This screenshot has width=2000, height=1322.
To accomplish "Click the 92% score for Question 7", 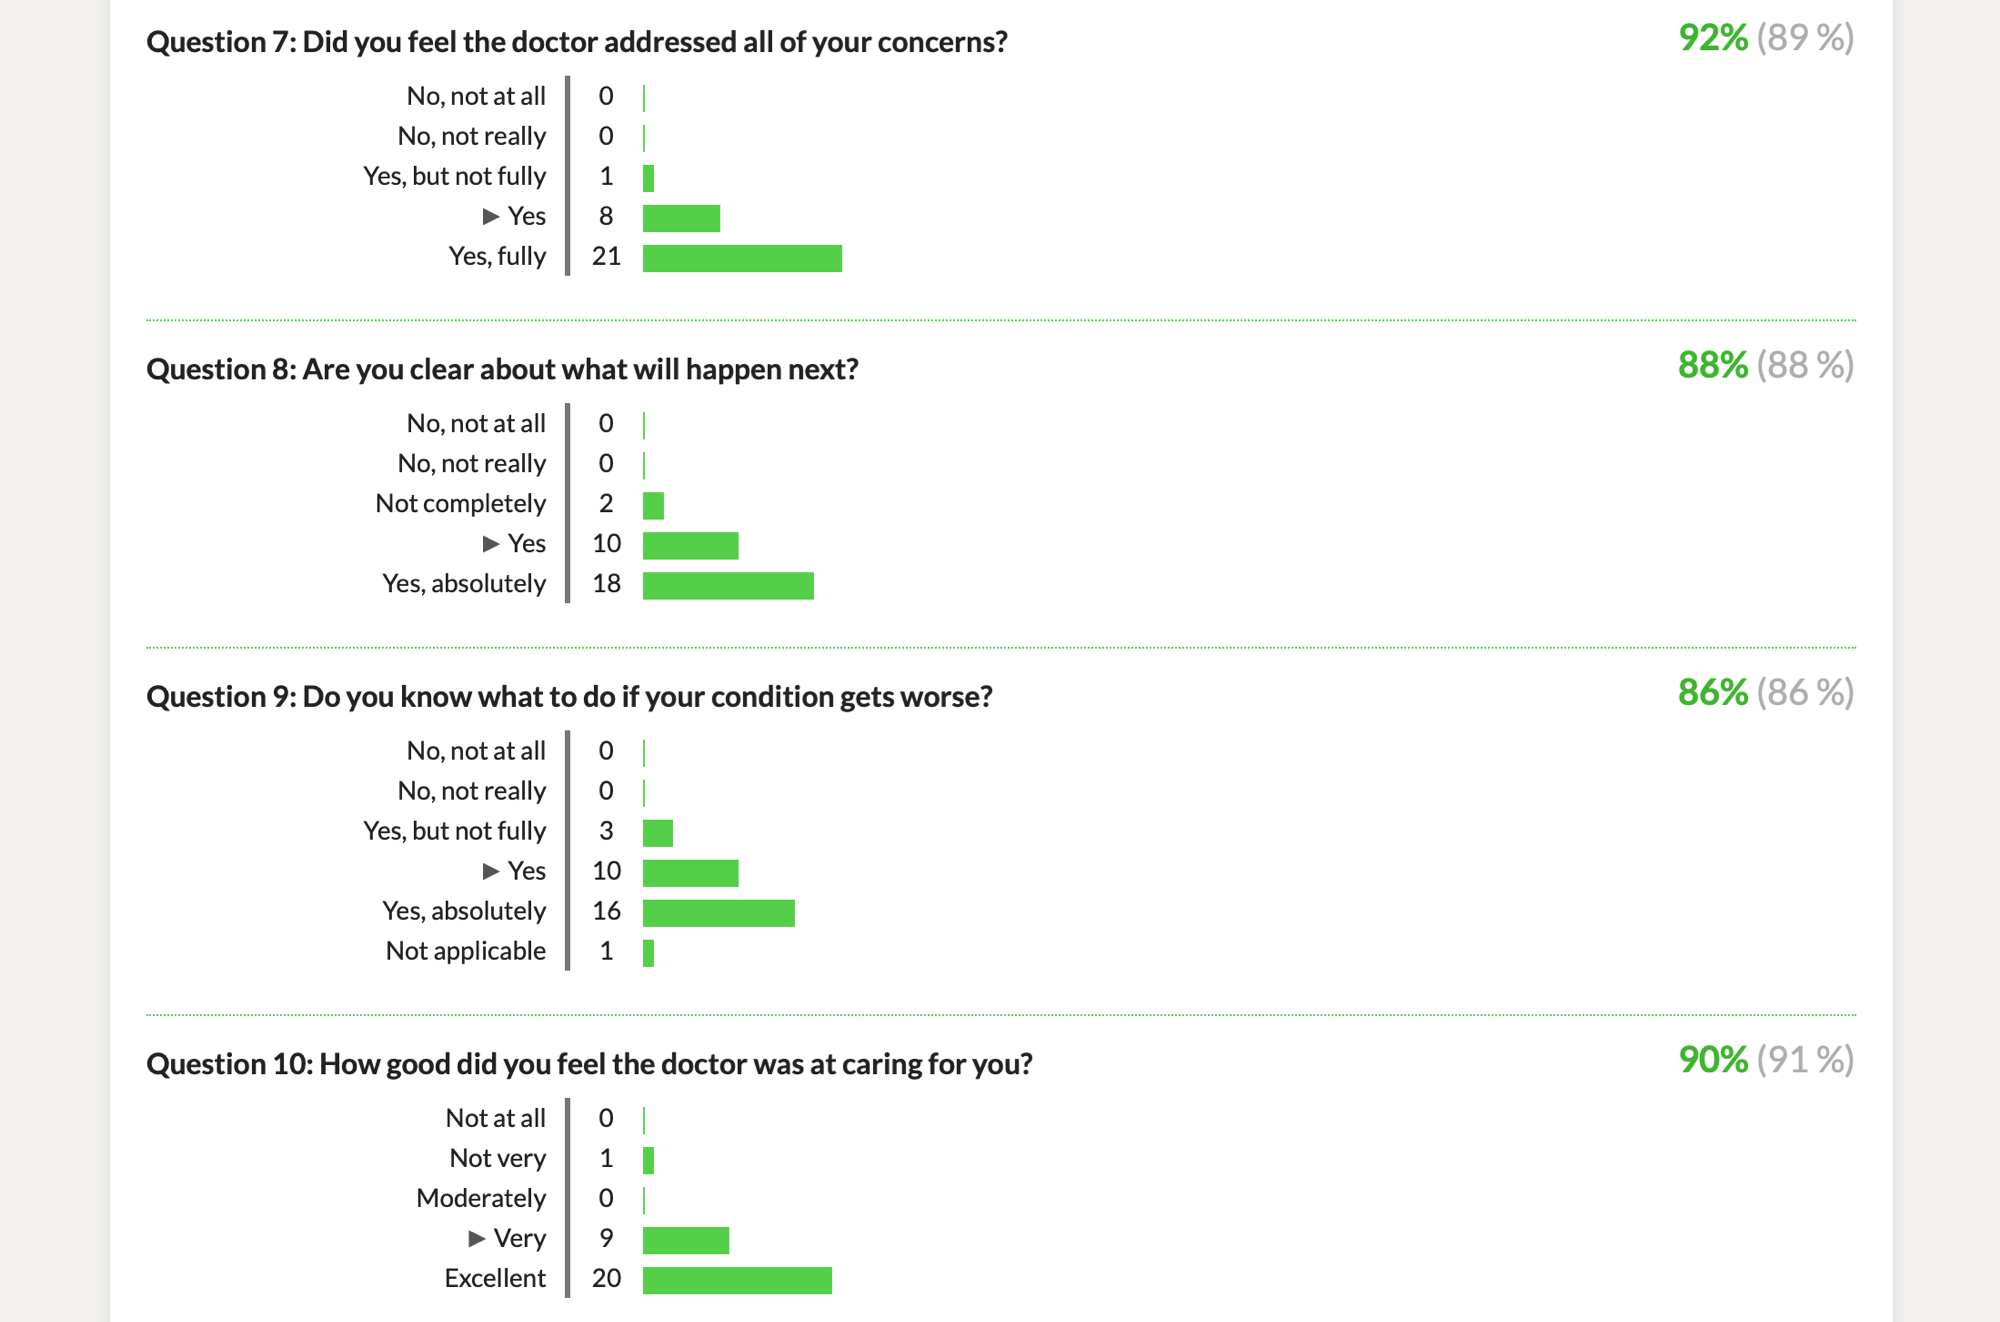I will 1713,38.
